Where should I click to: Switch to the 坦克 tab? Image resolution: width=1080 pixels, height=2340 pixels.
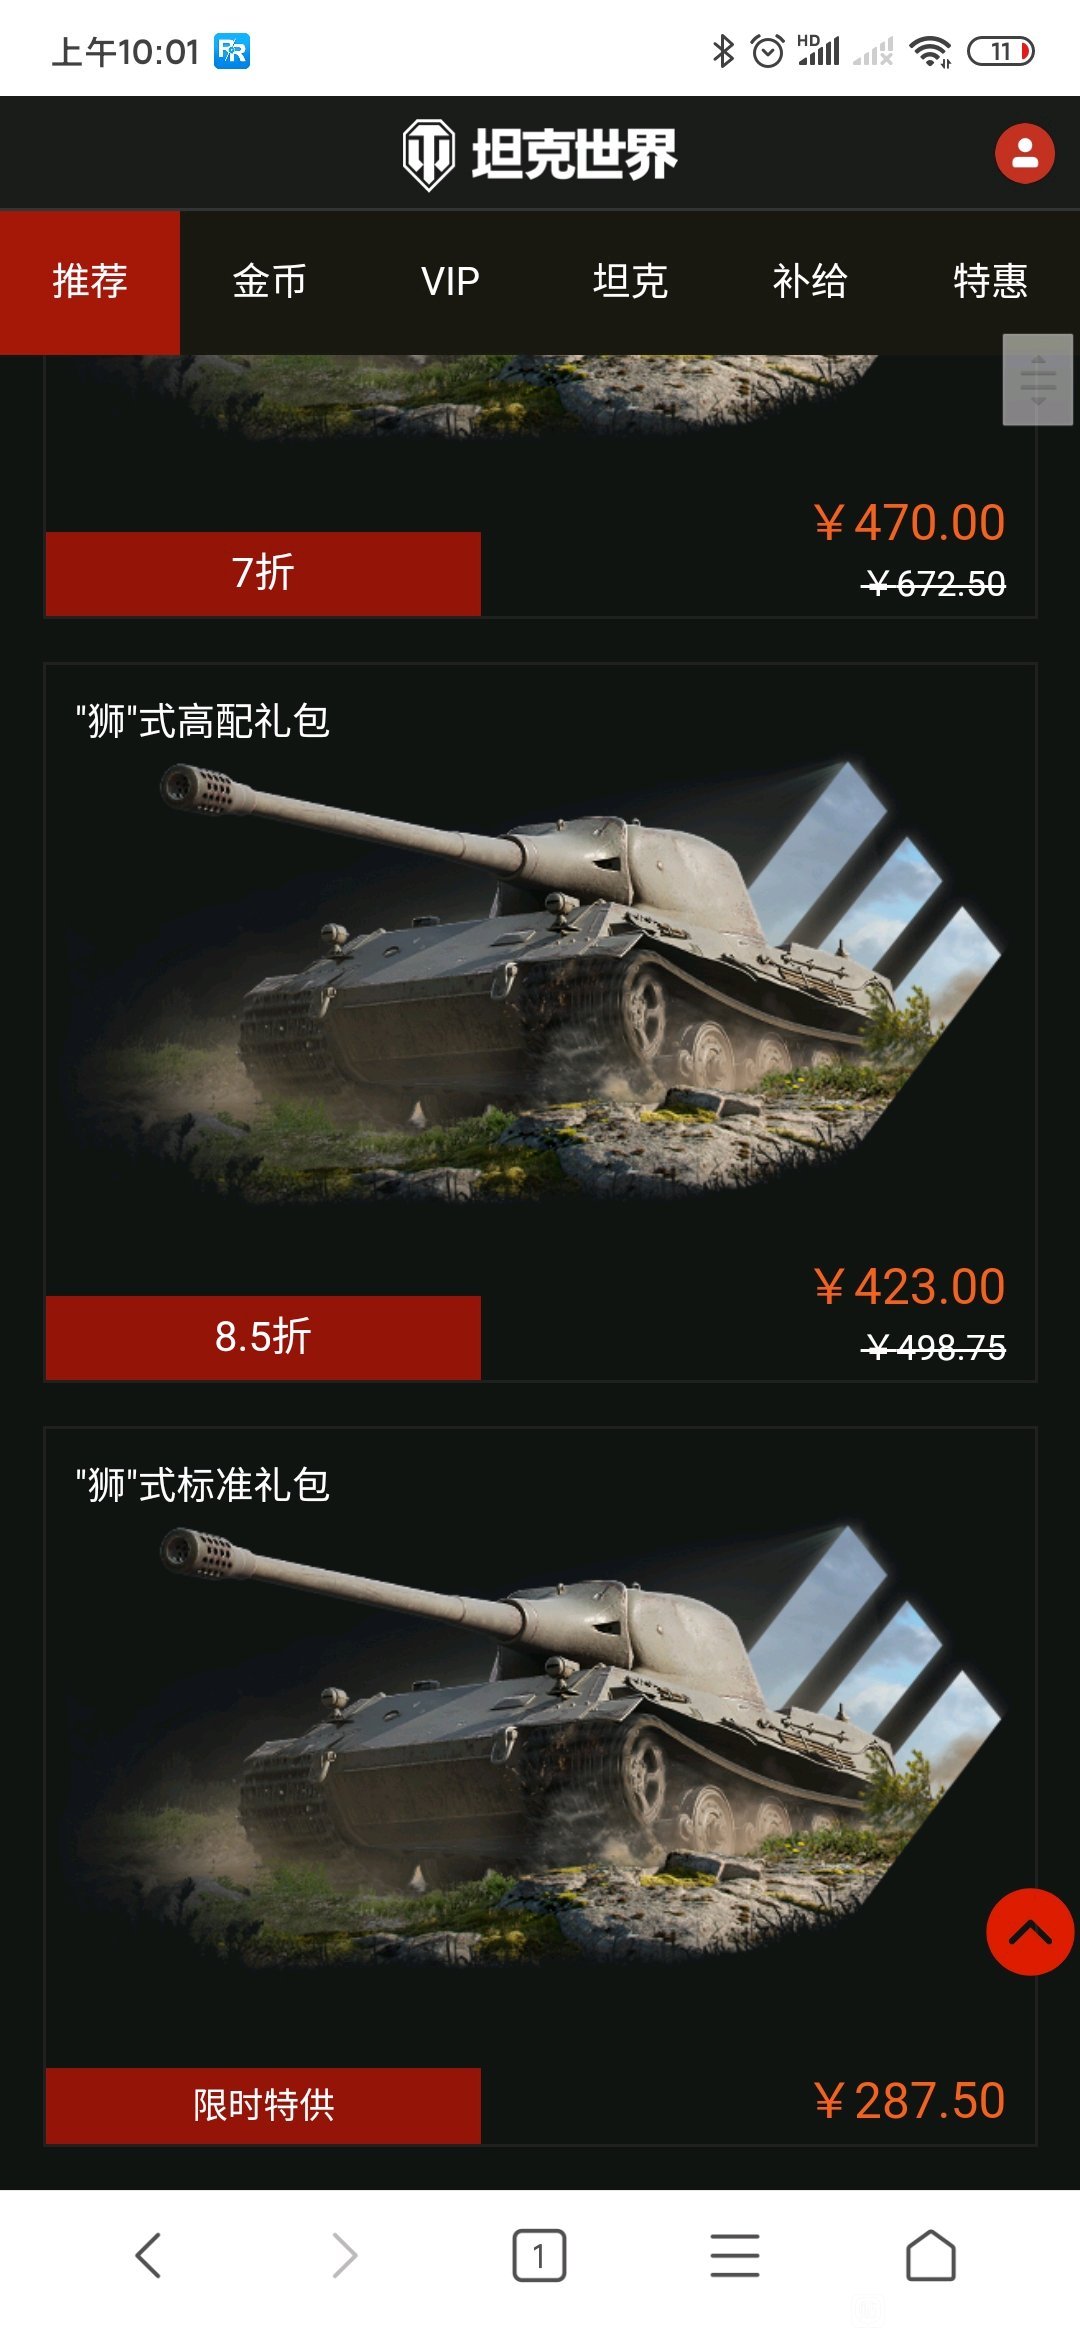click(630, 282)
